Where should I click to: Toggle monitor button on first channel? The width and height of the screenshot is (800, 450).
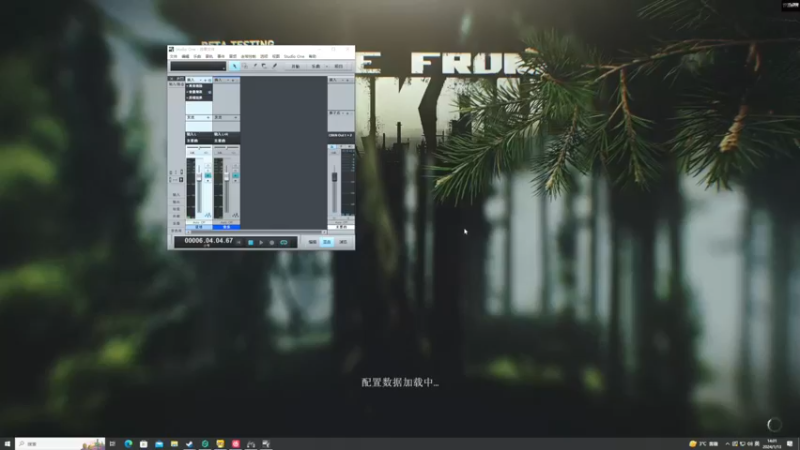pos(208,176)
